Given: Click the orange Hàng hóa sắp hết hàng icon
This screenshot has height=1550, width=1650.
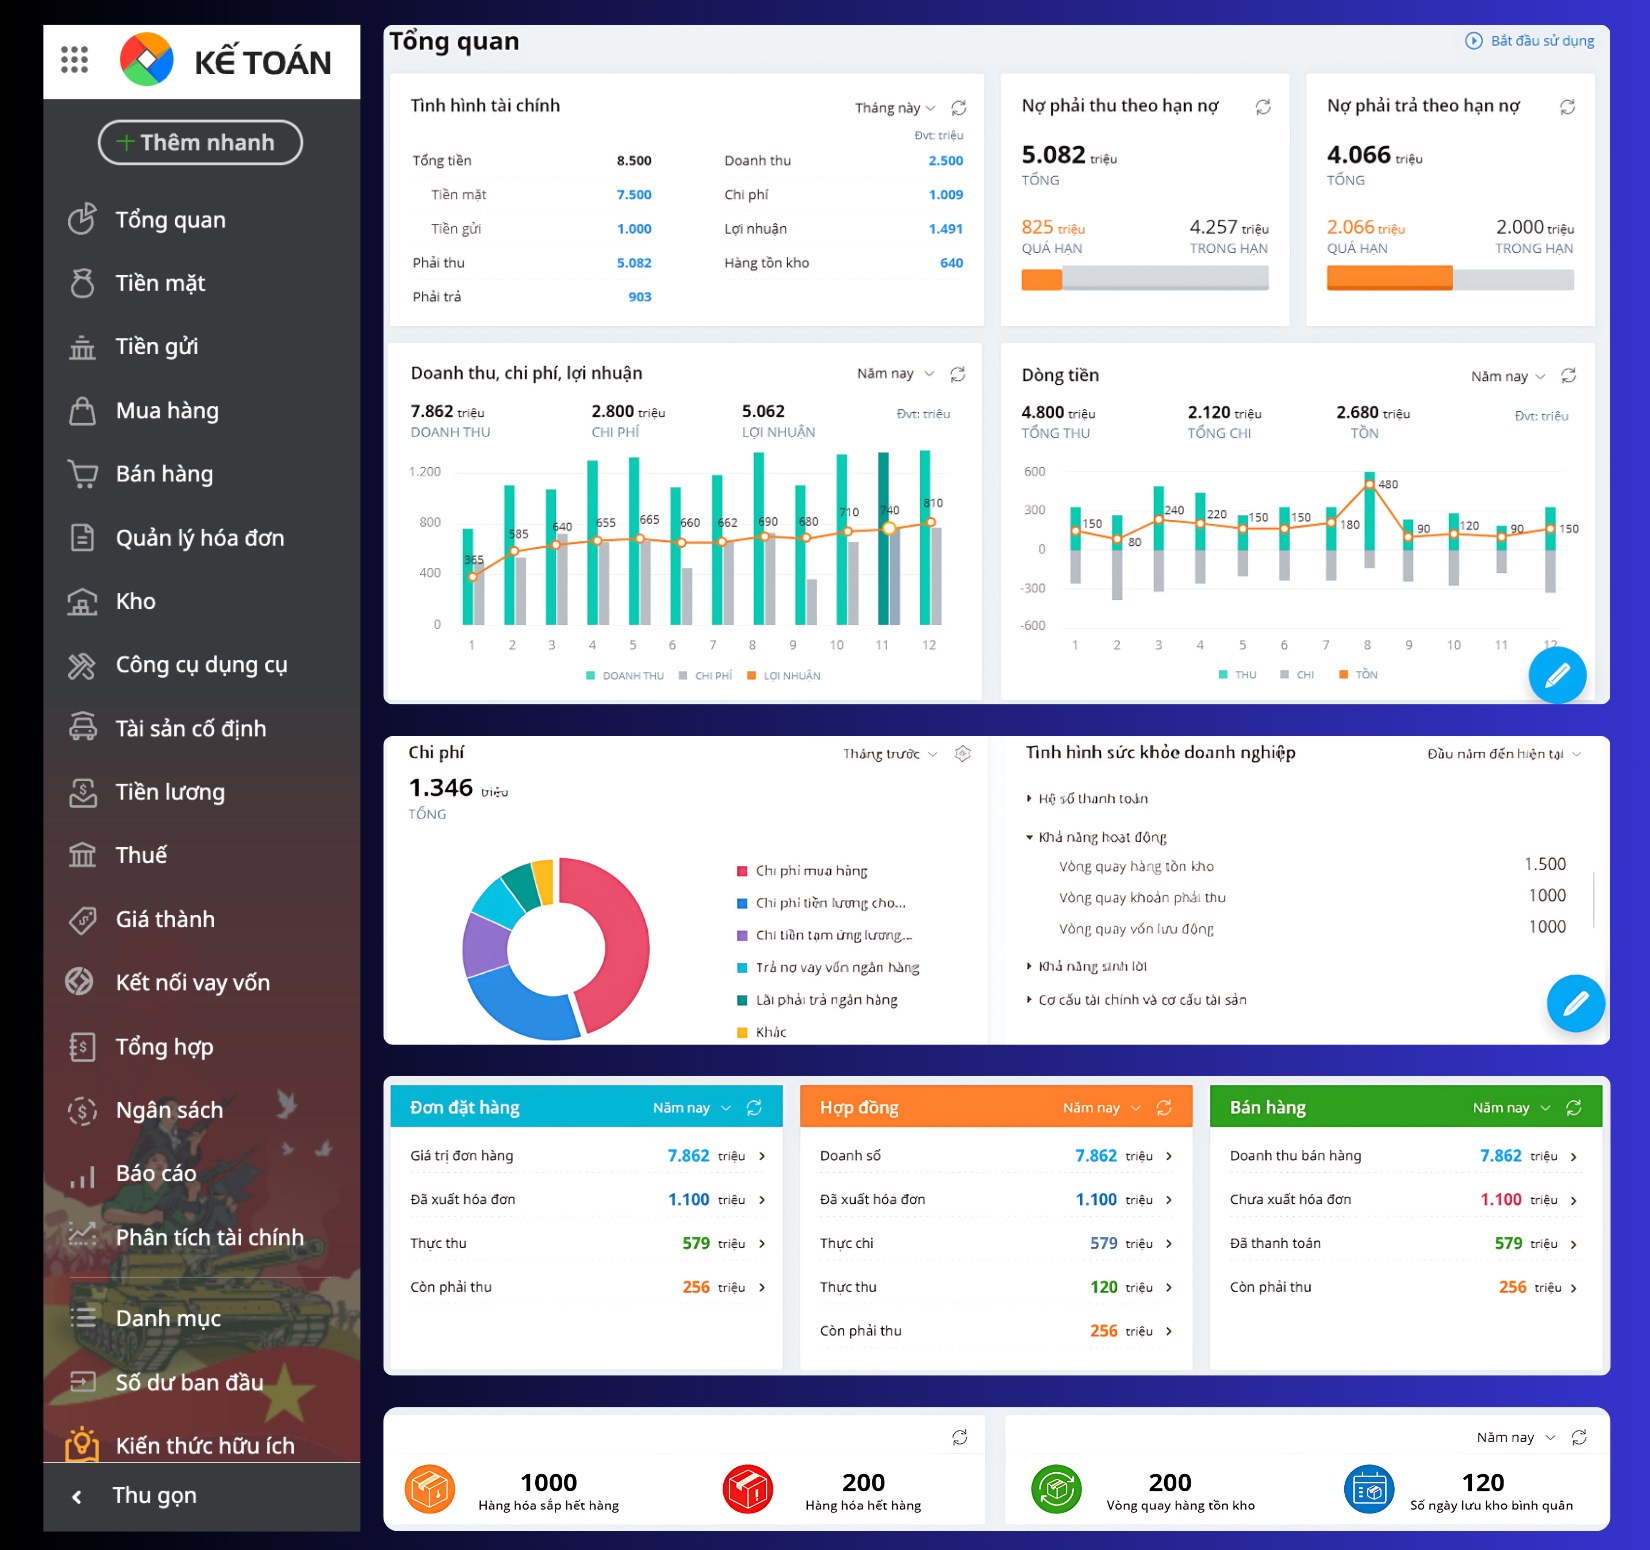Looking at the screenshot, I should point(430,1489).
